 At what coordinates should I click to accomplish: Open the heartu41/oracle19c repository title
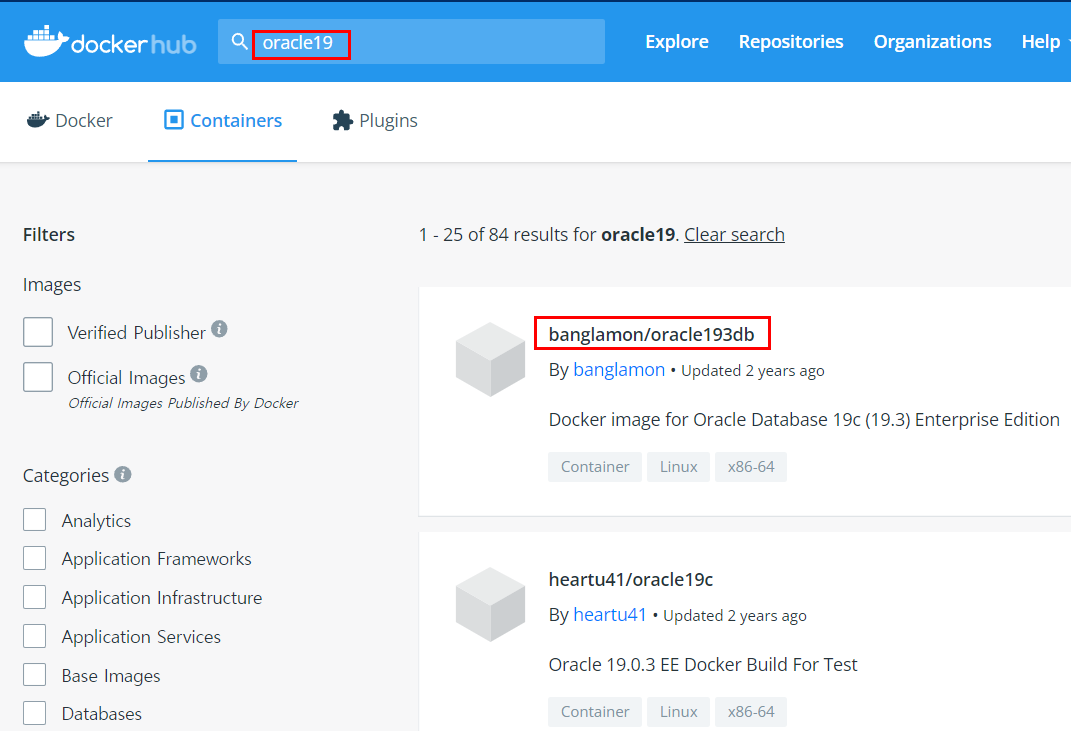pos(630,579)
